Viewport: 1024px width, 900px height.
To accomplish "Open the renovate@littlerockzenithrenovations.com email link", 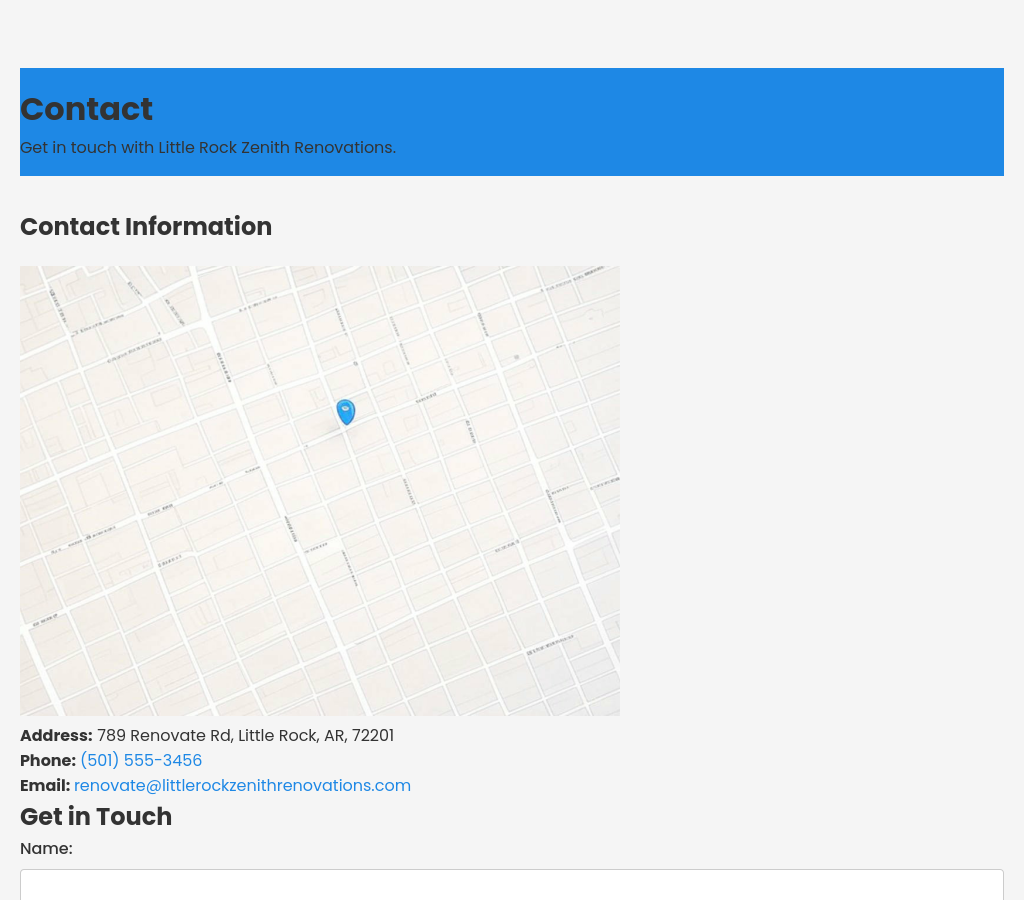I will coord(242,785).
